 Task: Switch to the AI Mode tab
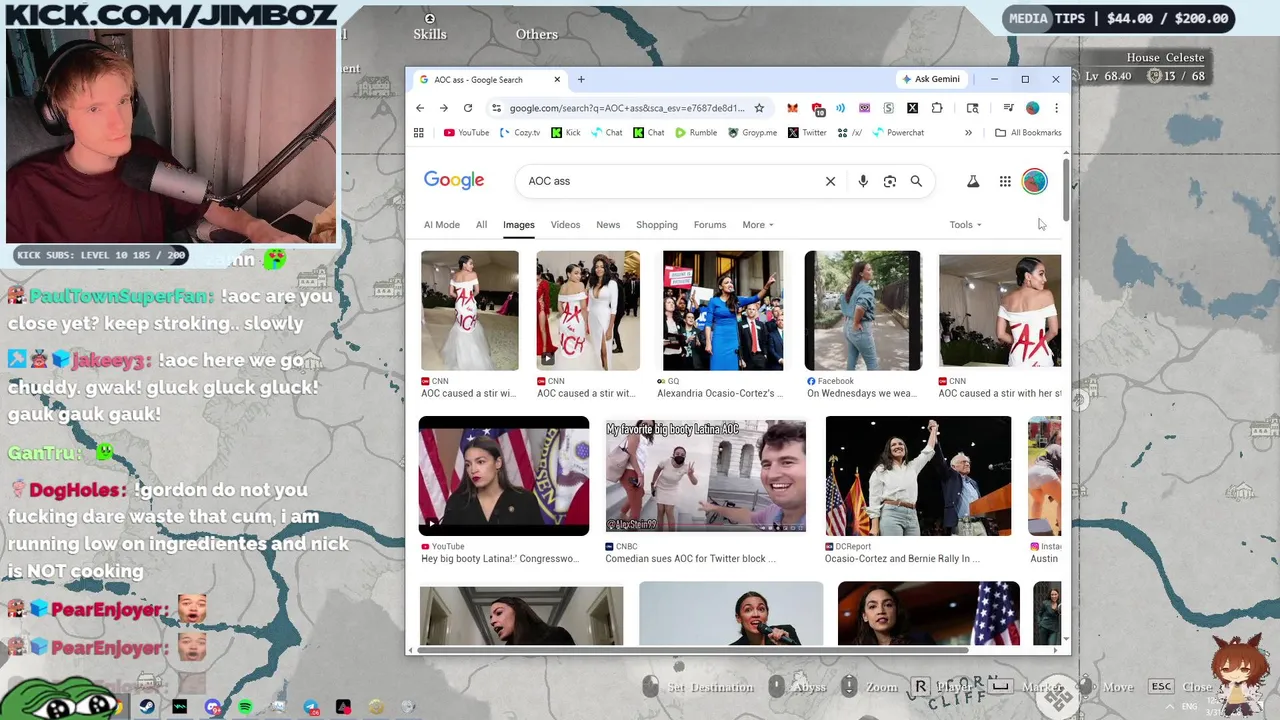pos(442,225)
